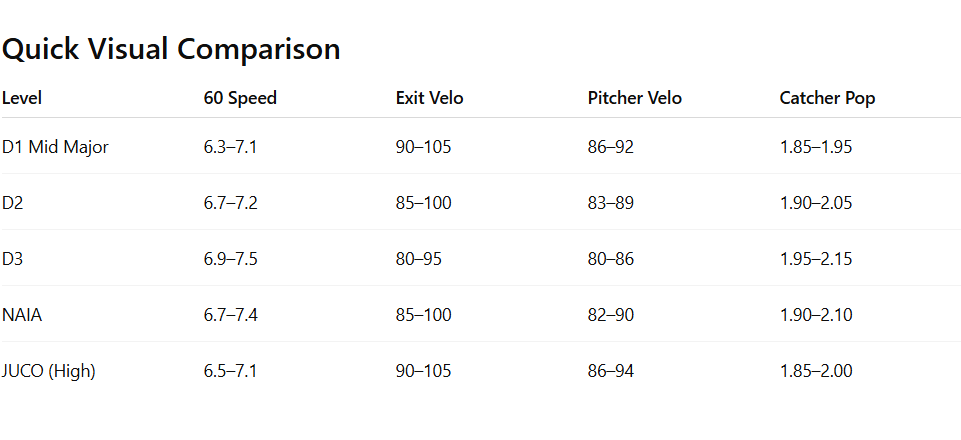Select D2 pitcher velo value 83–89
This screenshot has width=961, height=440.
[x=611, y=203]
